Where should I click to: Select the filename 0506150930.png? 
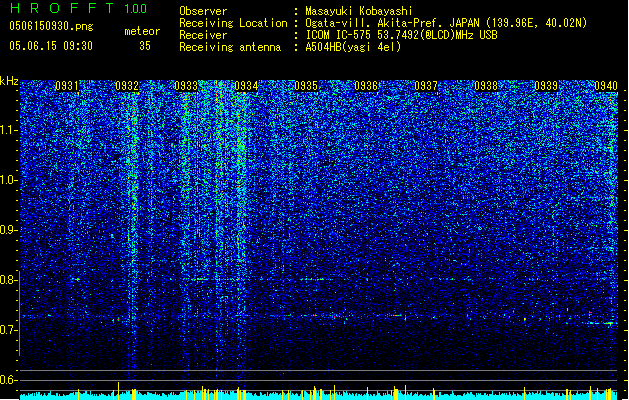click(51, 26)
